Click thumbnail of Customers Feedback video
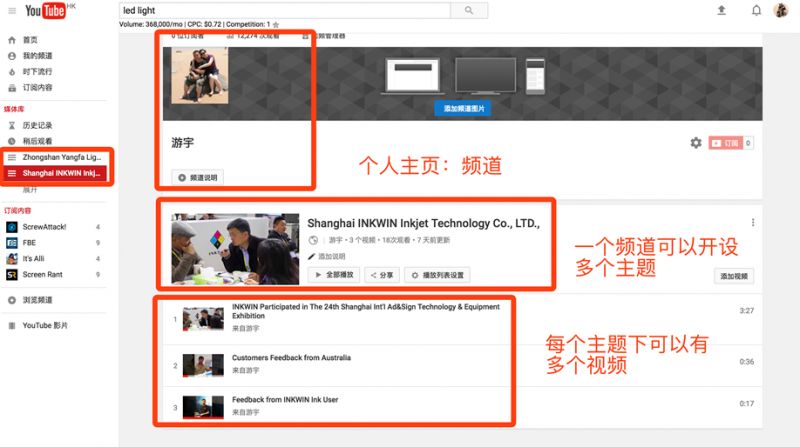The image size is (800, 447). pos(203,365)
